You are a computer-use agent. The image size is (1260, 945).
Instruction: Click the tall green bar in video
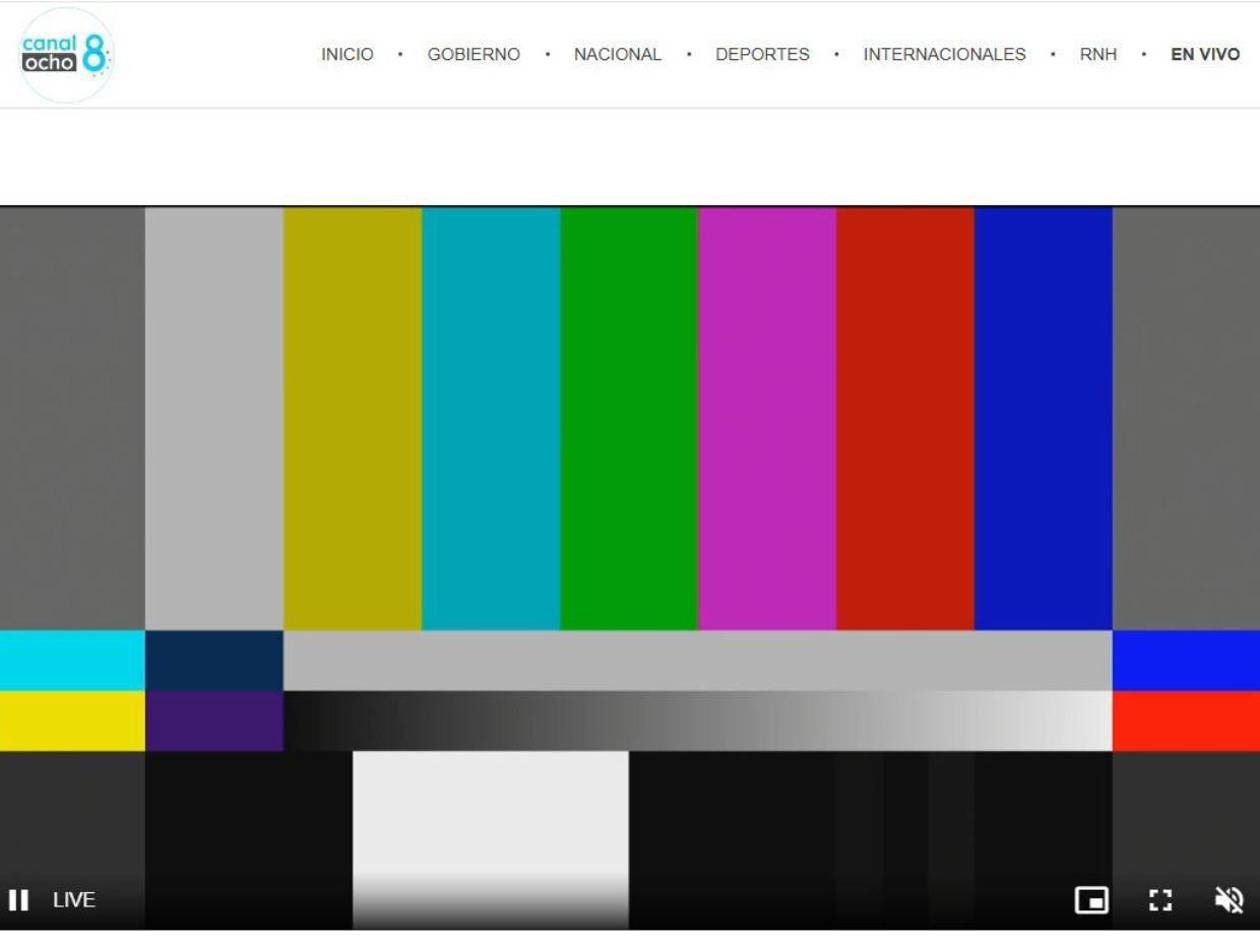click(629, 418)
